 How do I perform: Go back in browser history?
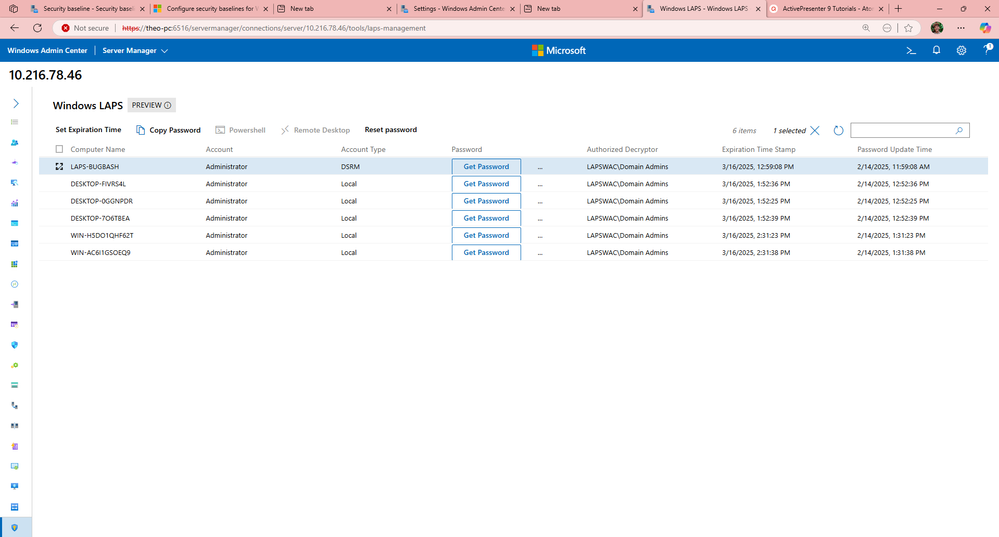(x=14, y=28)
